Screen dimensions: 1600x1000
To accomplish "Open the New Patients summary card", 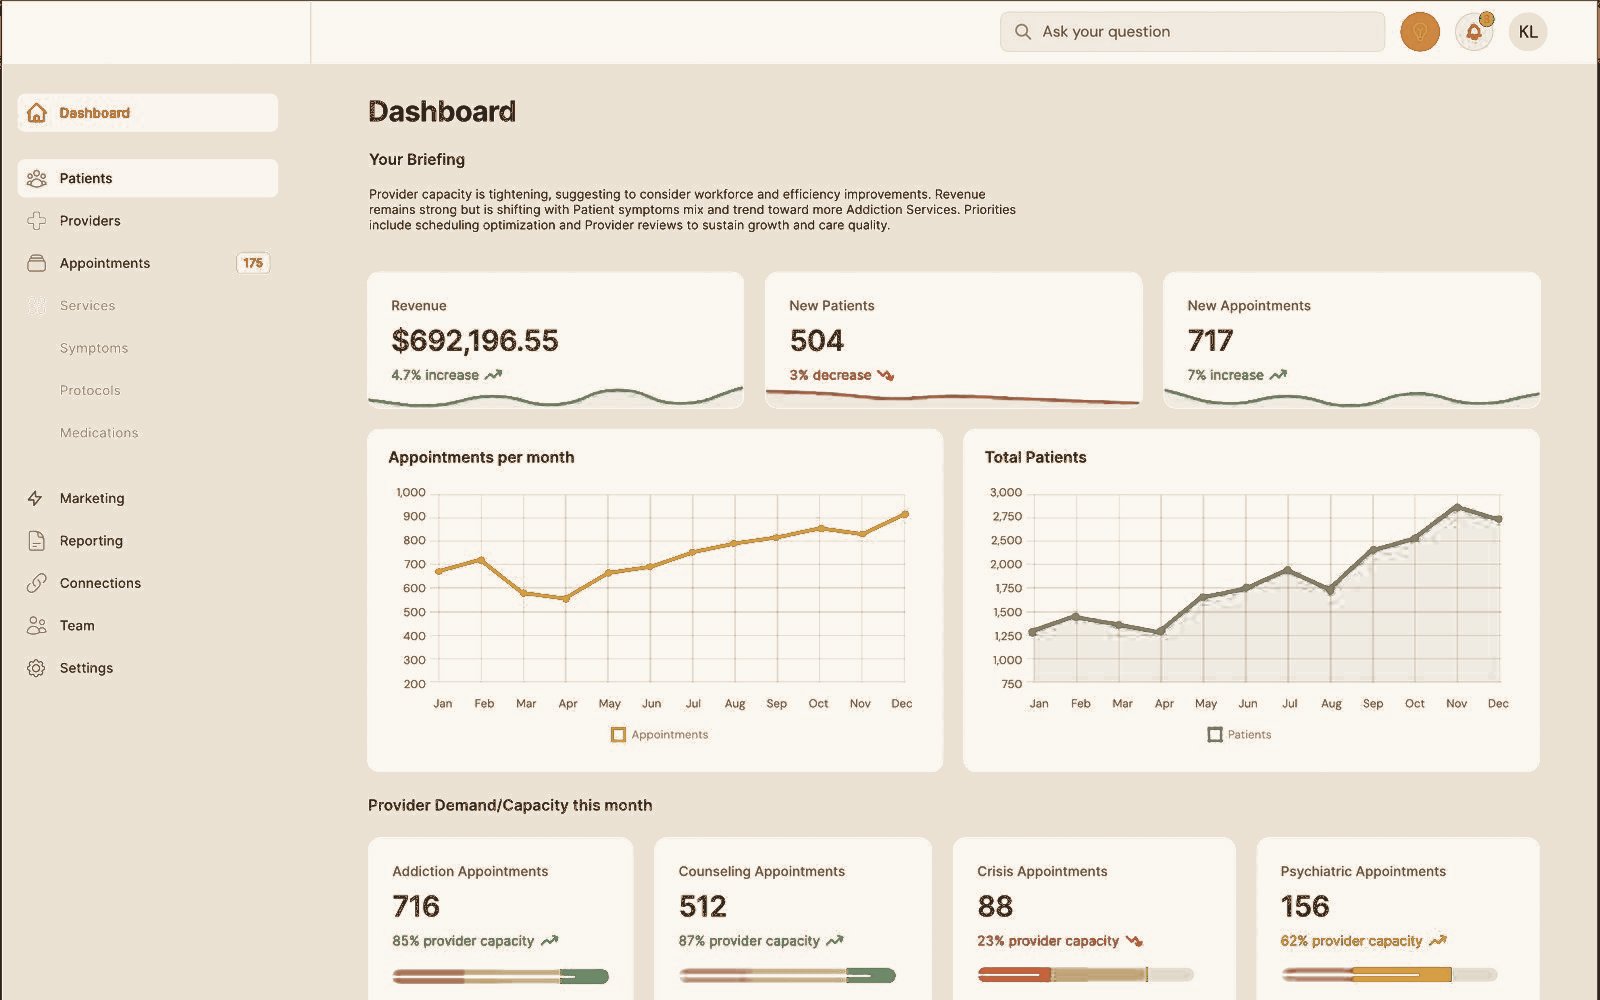I will (954, 340).
